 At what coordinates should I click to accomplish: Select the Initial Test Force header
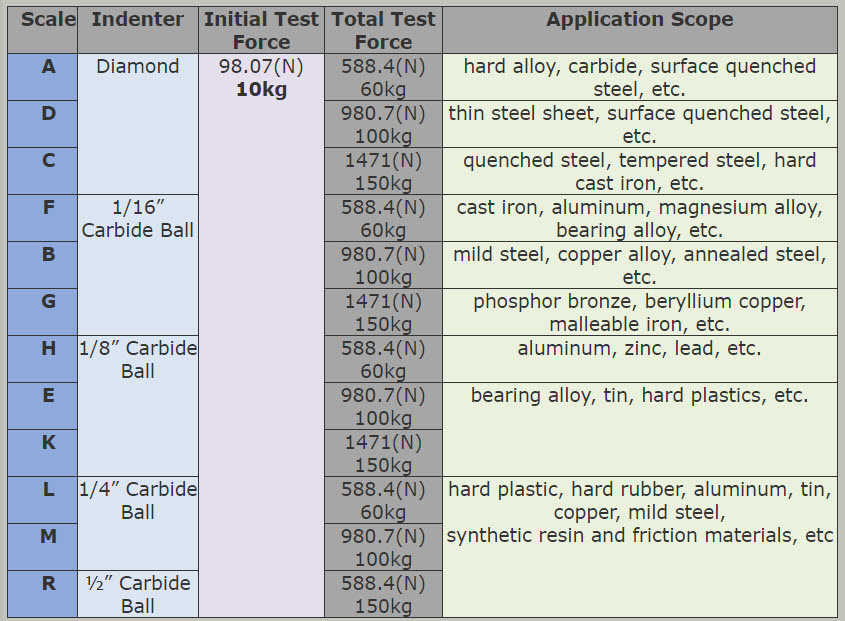[x=261, y=30]
